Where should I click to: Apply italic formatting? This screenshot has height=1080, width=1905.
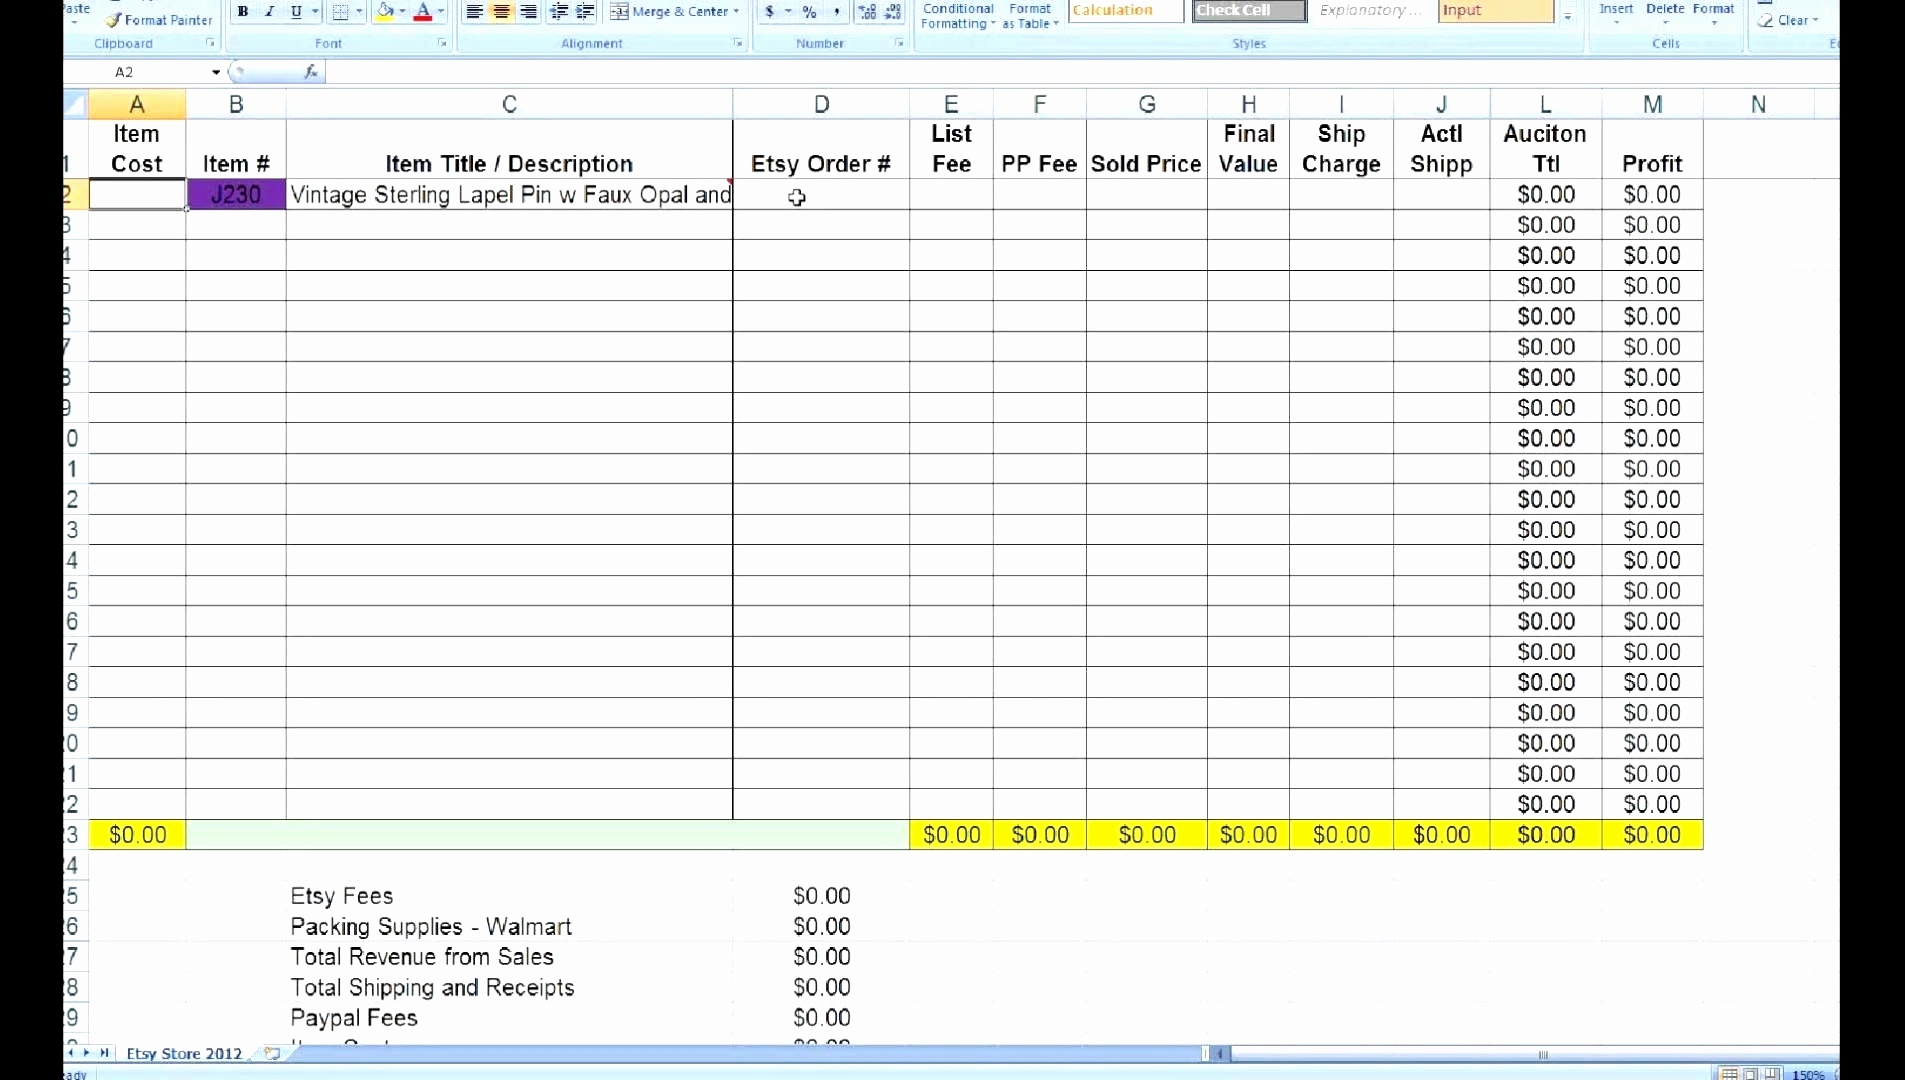click(x=268, y=11)
